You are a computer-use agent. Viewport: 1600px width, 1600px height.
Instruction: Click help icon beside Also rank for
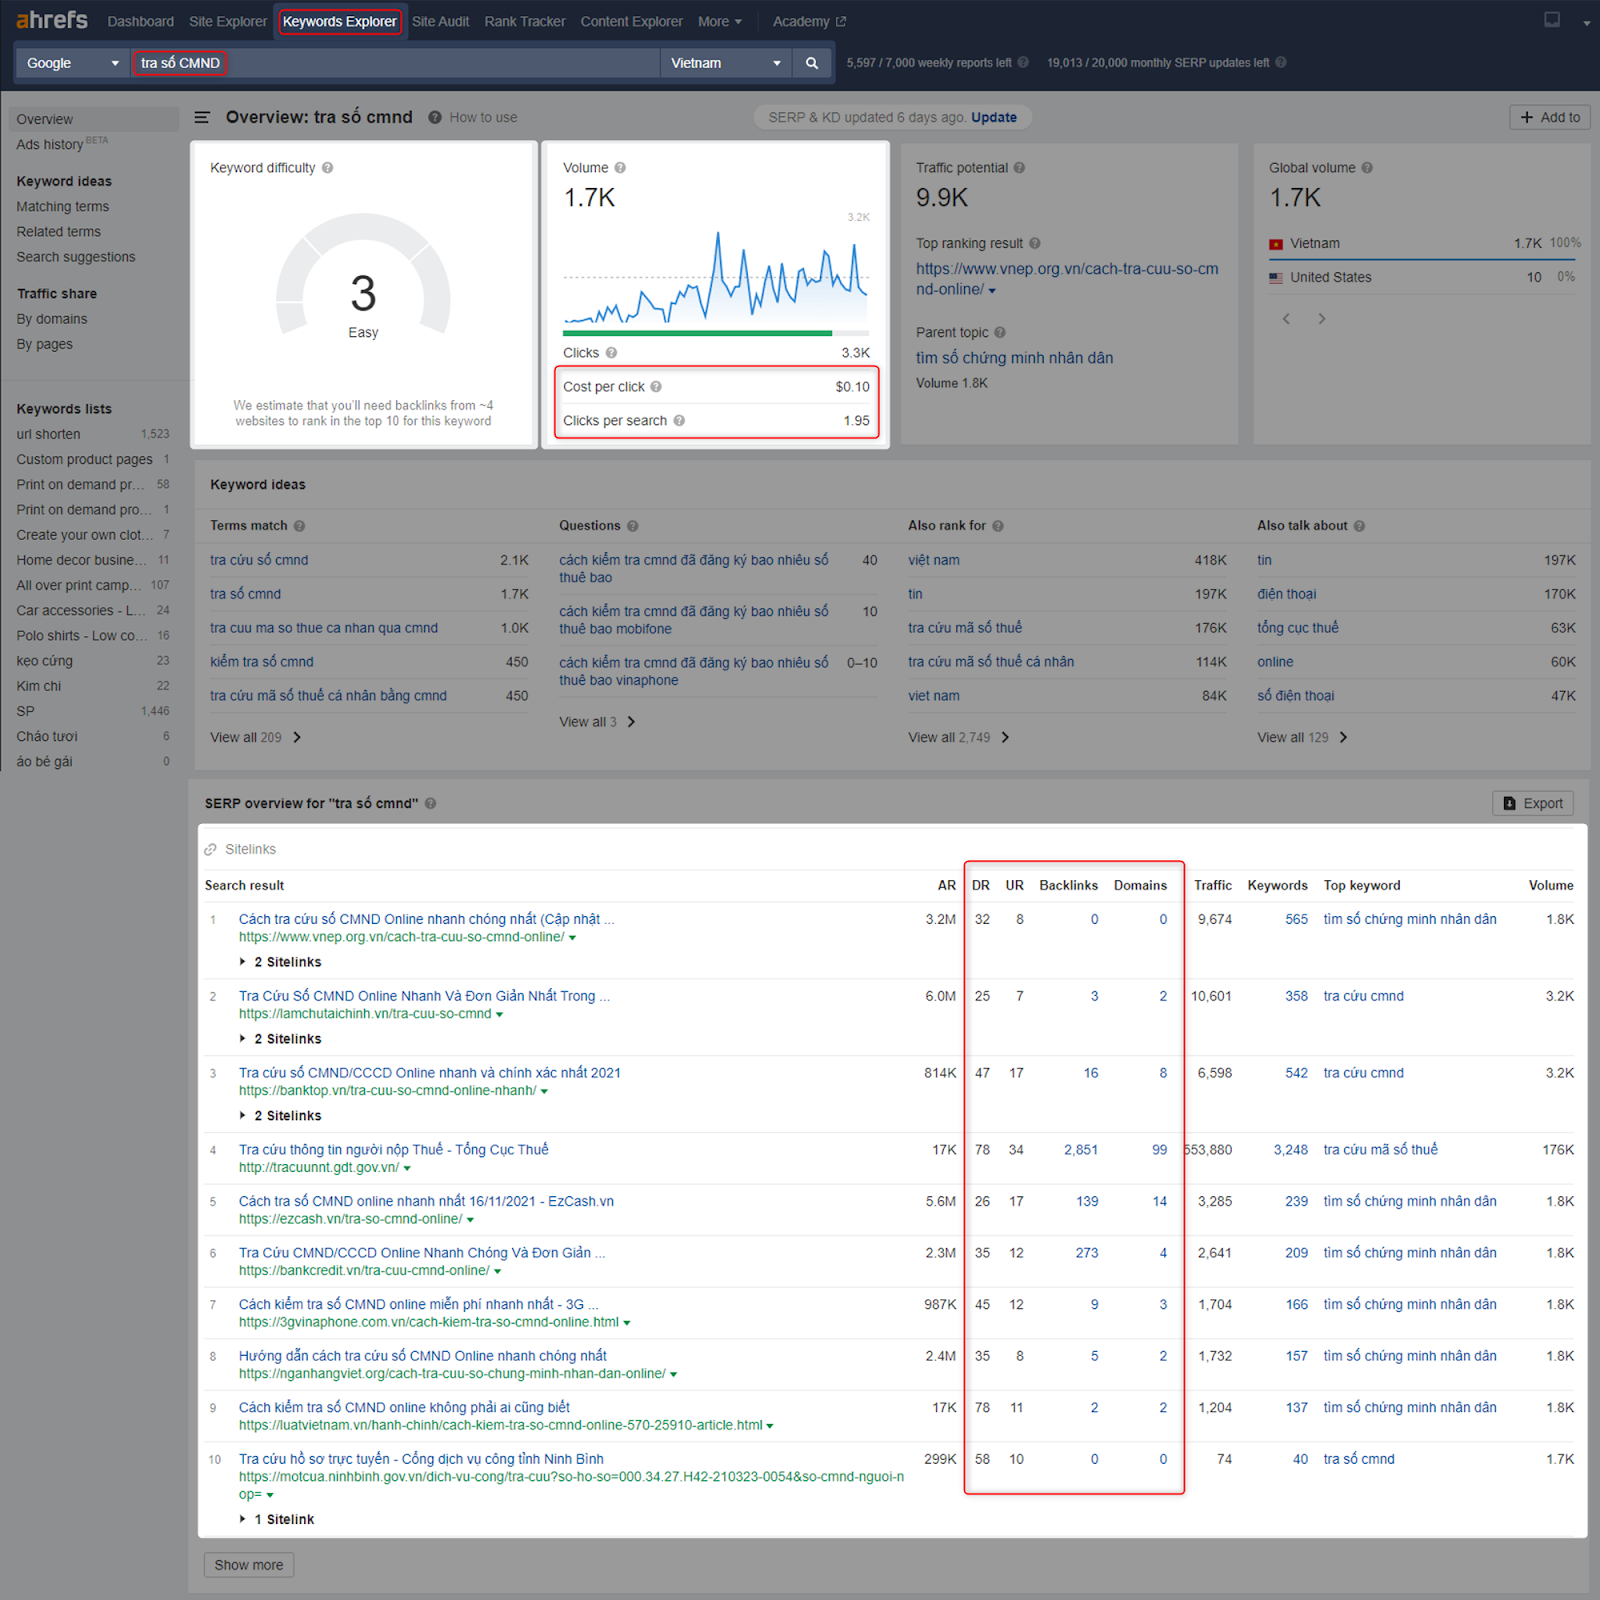point(998,526)
